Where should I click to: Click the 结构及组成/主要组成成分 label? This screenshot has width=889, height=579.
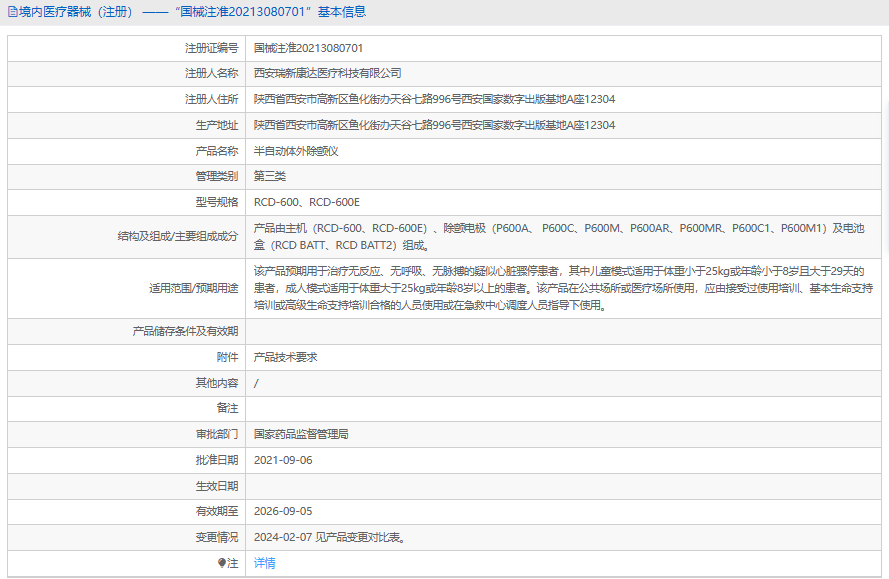[x=178, y=236]
